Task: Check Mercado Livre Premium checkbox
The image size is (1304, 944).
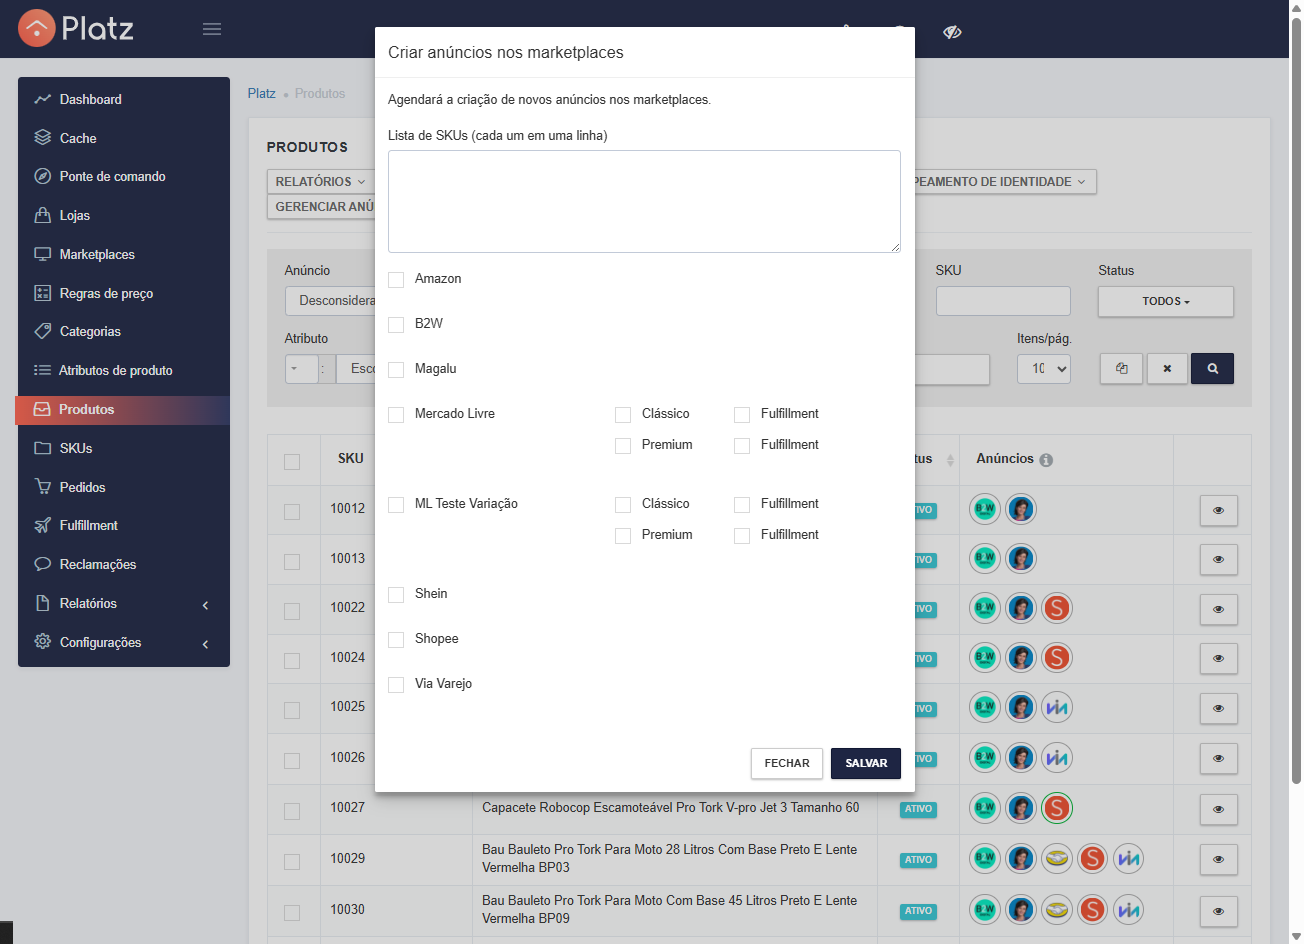Action: pyautogui.click(x=623, y=446)
